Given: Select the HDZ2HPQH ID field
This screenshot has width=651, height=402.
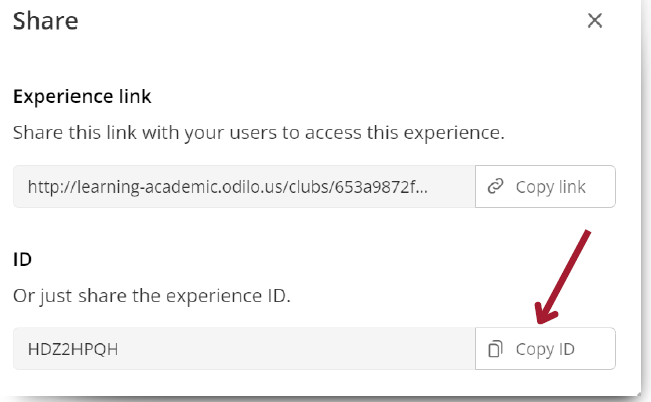Looking at the screenshot, I should (244, 348).
